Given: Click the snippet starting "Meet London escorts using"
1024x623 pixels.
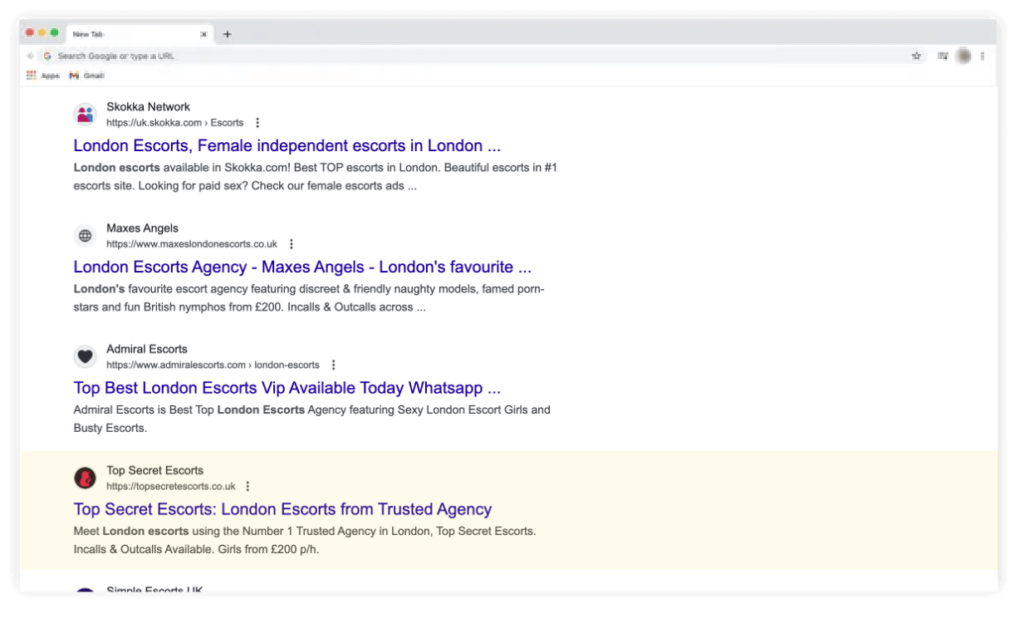Looking at the screenshot, I should 304,541.
